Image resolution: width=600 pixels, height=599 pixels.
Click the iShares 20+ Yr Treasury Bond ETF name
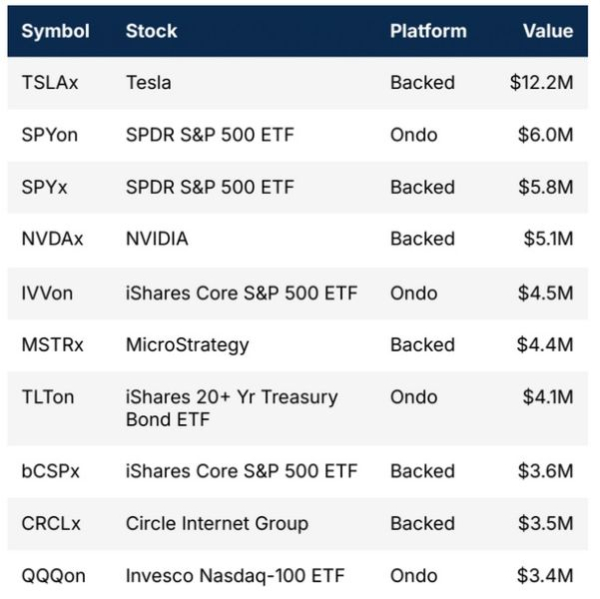click(231, 408)
